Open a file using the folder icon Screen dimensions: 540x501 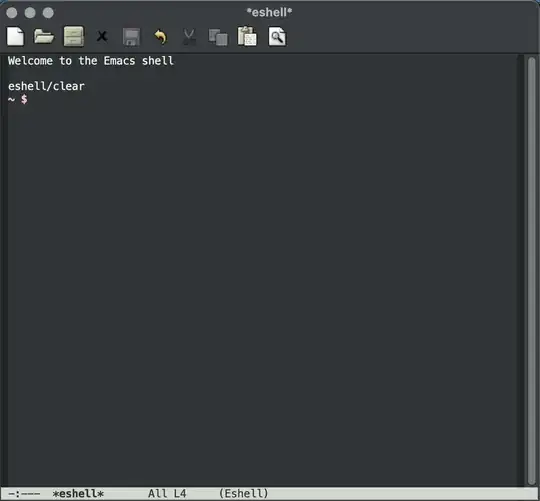click(44, 36)
